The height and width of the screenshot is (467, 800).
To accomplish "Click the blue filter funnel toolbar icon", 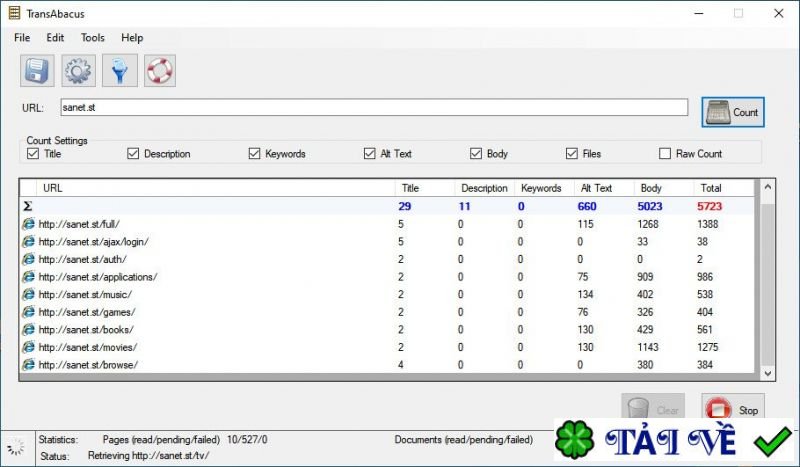I will click(120, 70).
